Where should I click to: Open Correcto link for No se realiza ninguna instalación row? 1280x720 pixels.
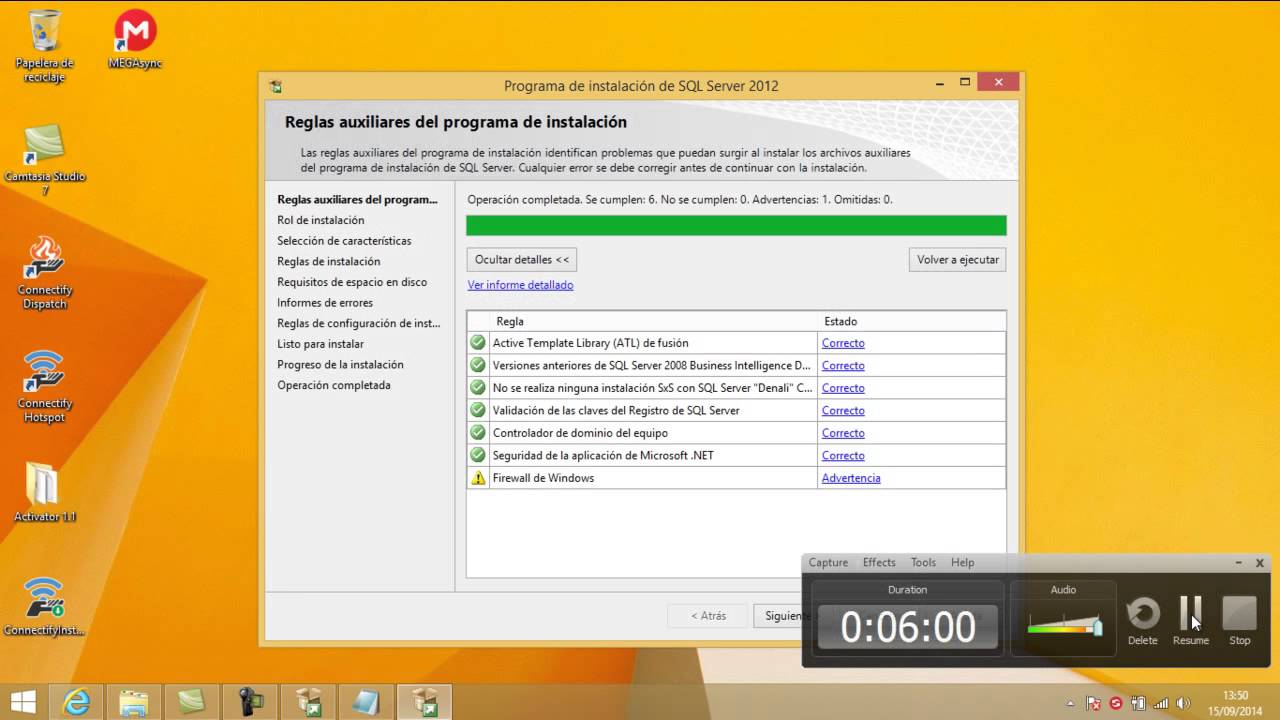click(843, 388)
